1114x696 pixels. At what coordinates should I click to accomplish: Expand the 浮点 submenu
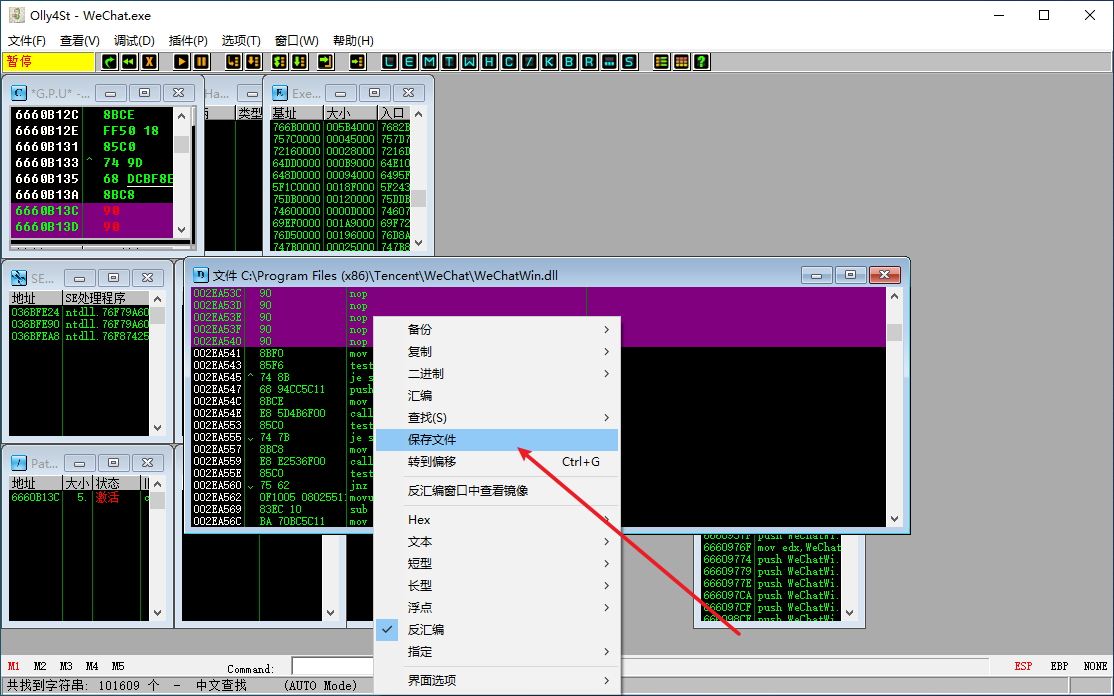[497, 608]
